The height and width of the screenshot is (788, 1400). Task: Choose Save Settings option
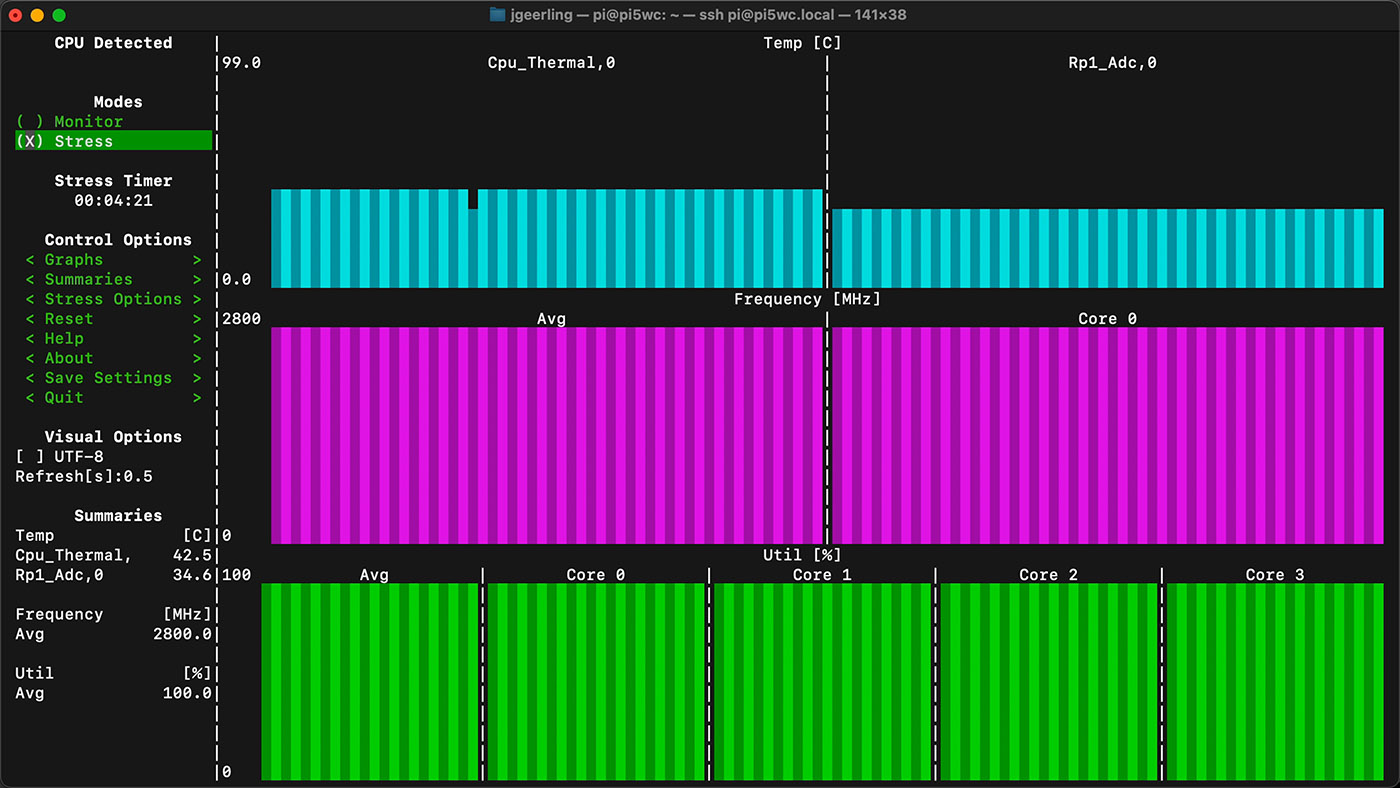[x=113, y=378]
